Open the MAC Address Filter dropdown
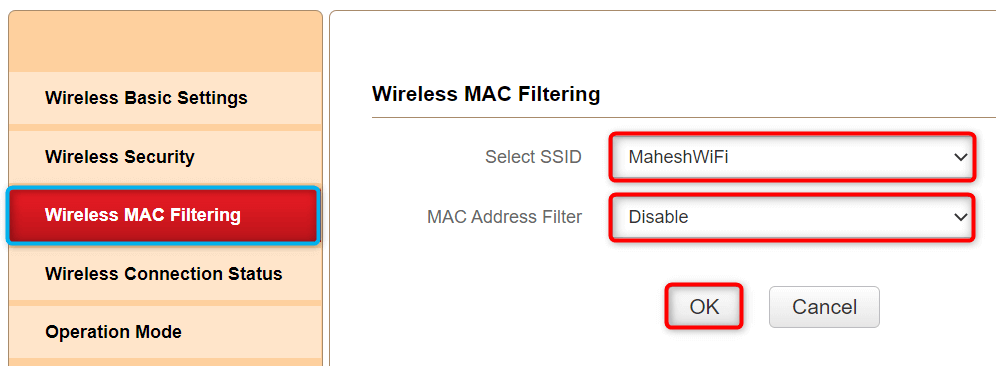996x366 pixels. 791,217
